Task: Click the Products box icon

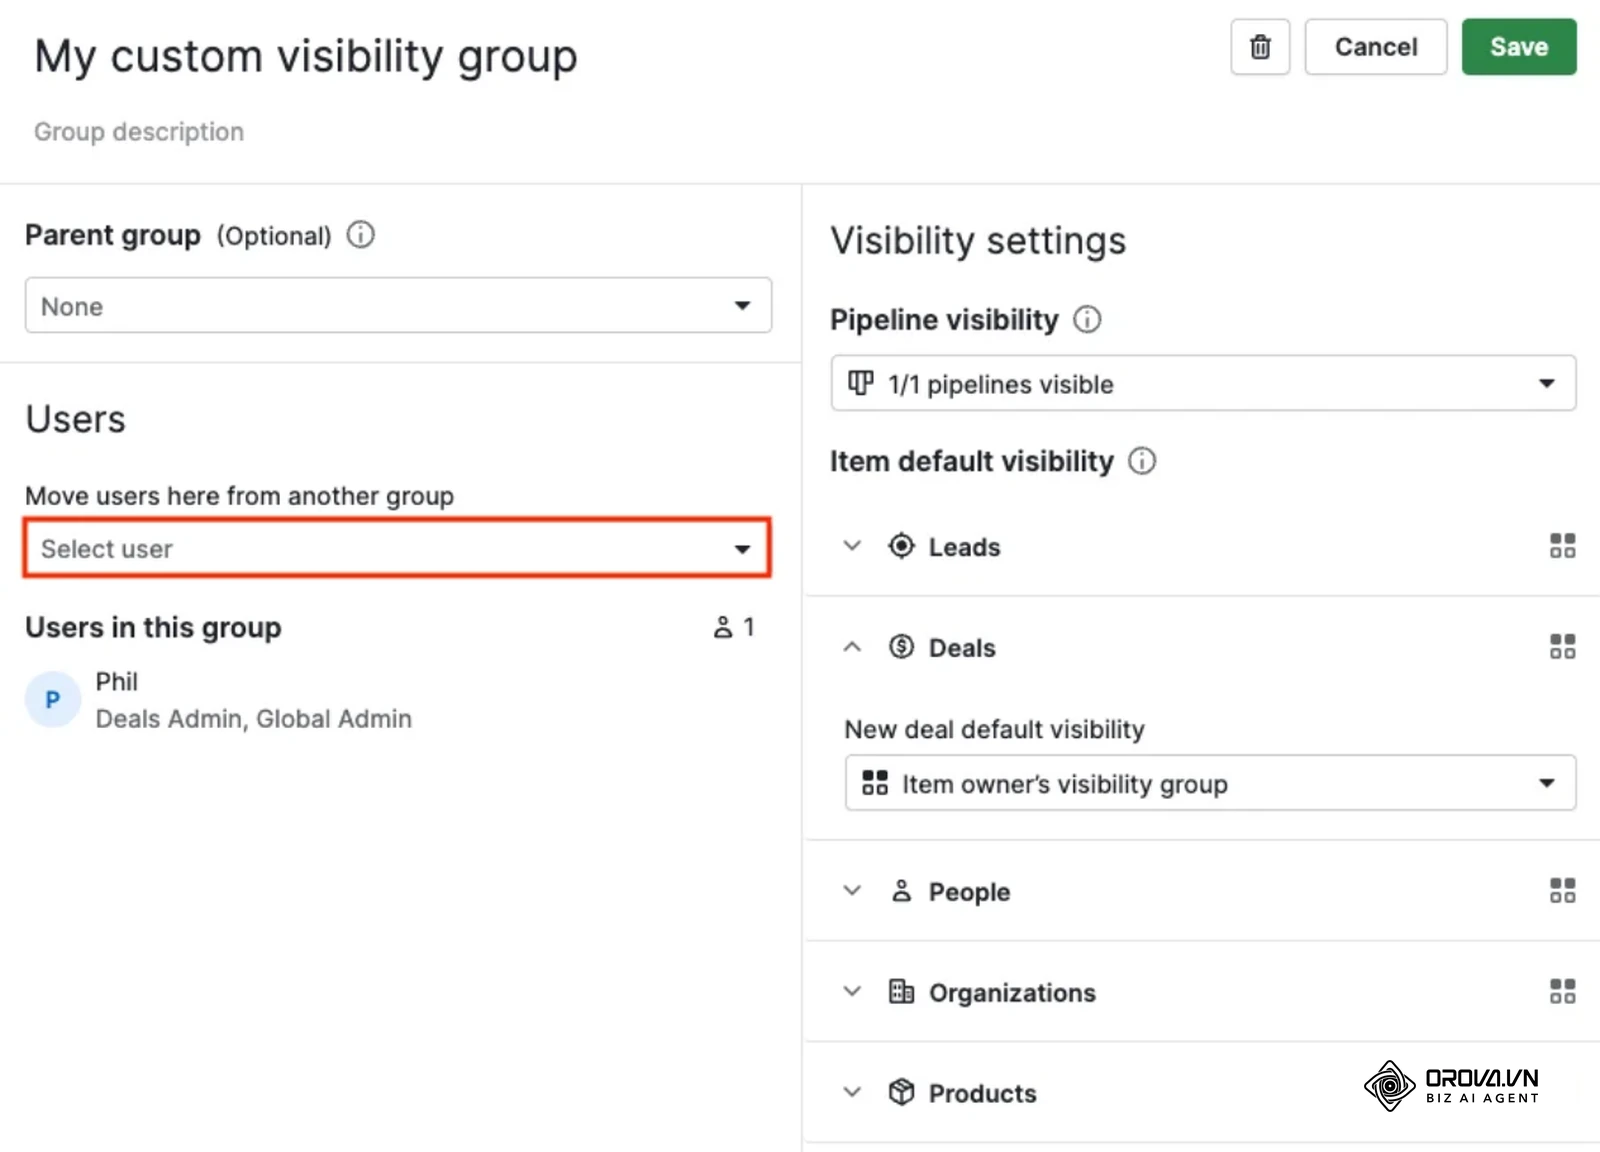Action: tap(901, 1092)
